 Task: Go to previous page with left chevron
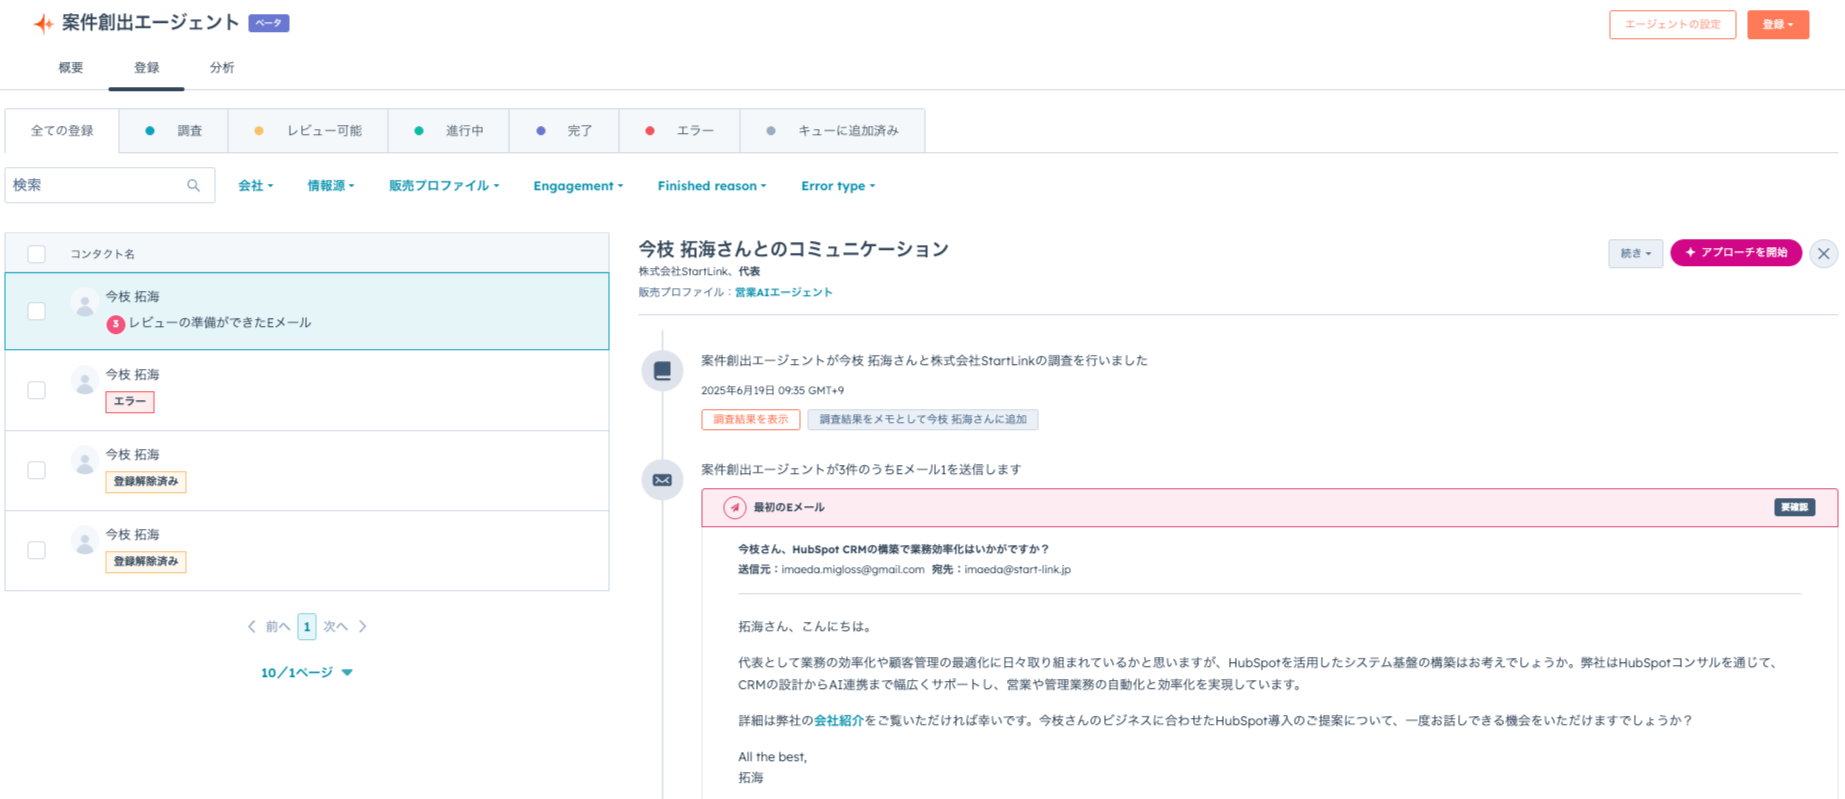pos(252,627)
